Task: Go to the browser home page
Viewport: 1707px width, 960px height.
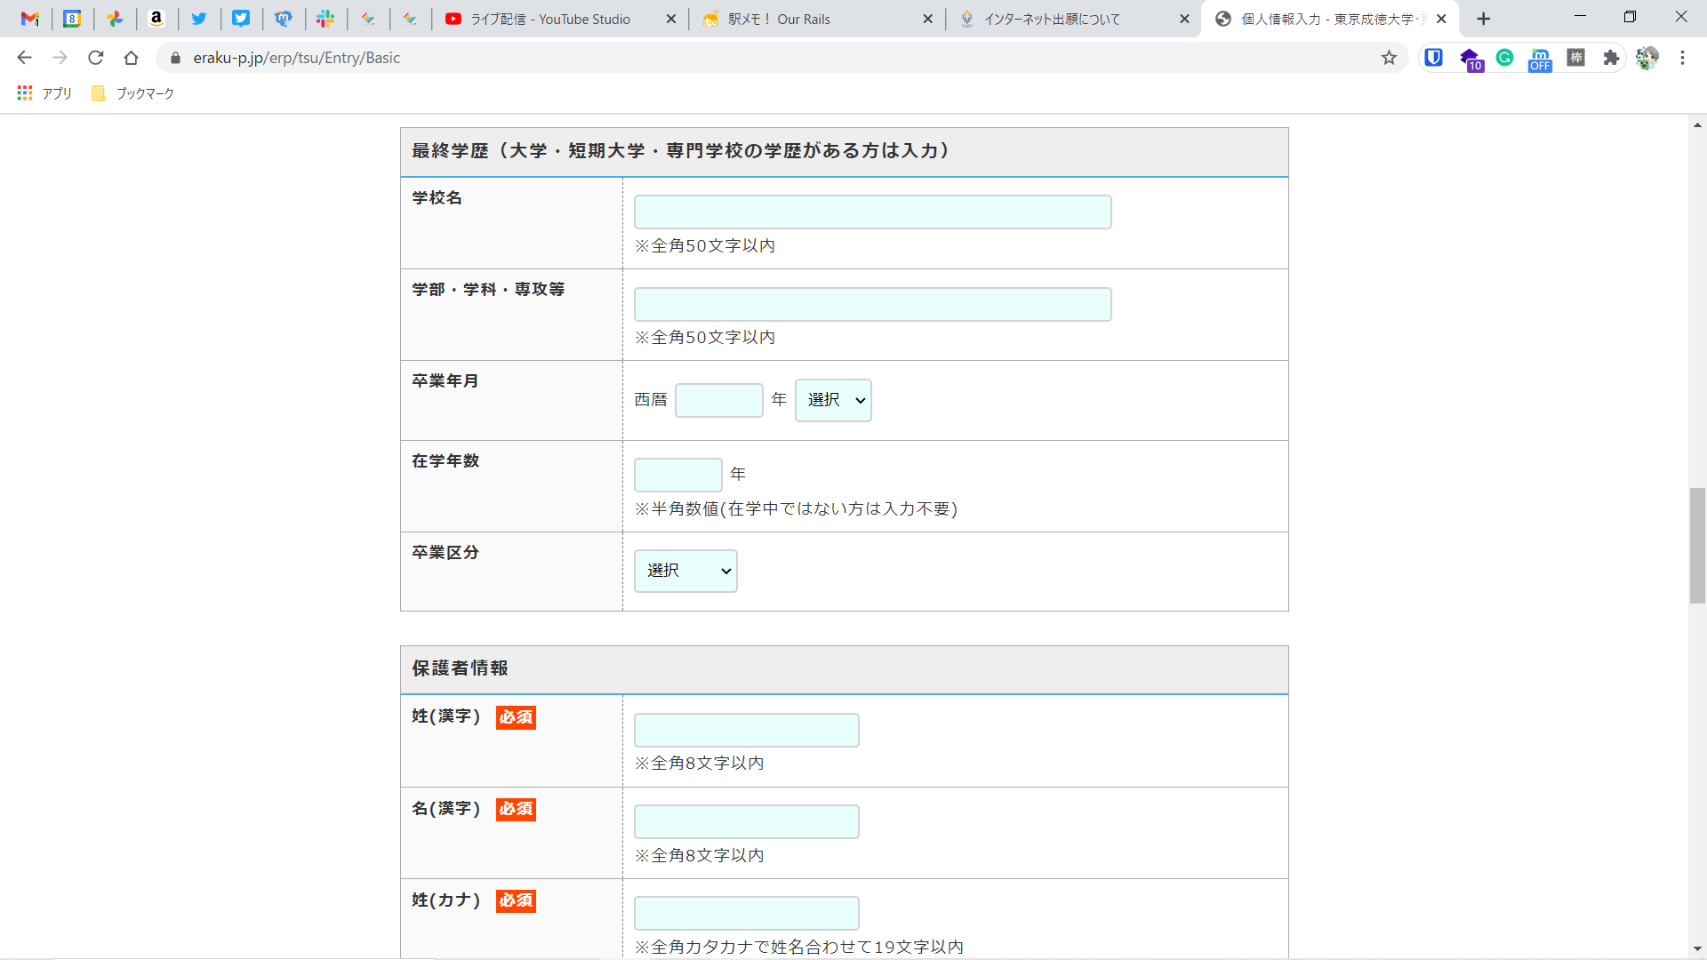Action: click(x=131, y=58)
